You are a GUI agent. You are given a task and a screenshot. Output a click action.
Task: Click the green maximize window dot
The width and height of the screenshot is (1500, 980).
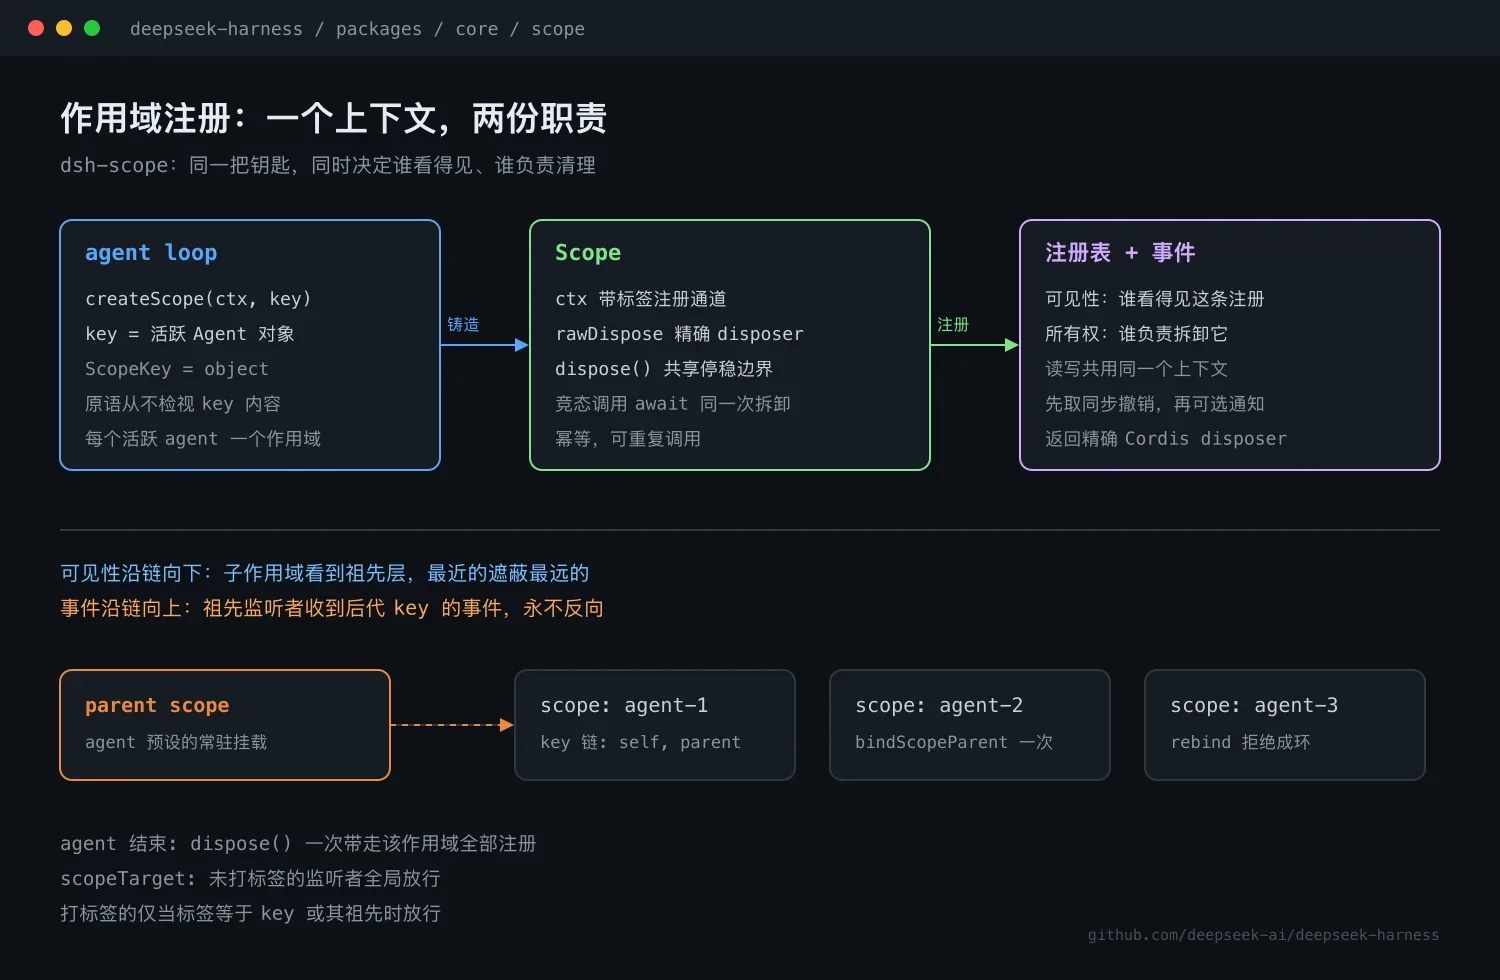coord(92,28)
